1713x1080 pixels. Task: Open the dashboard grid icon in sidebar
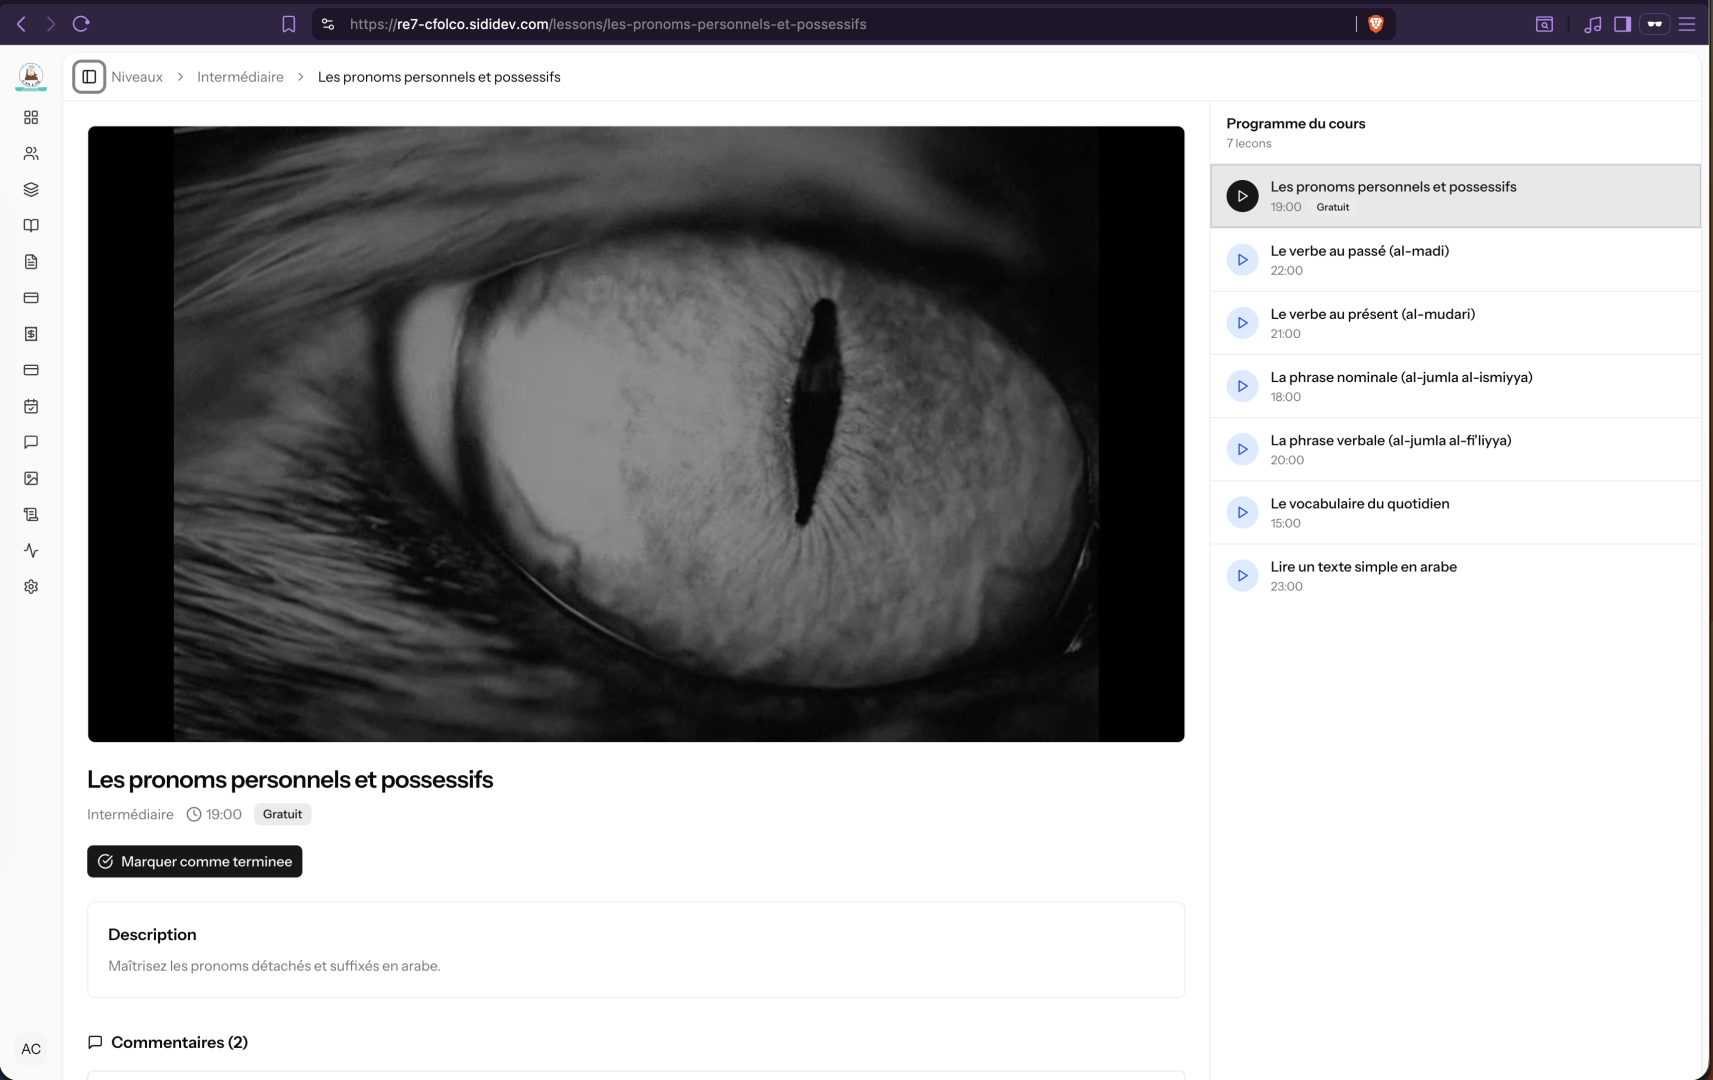click(x=31, y=117)
